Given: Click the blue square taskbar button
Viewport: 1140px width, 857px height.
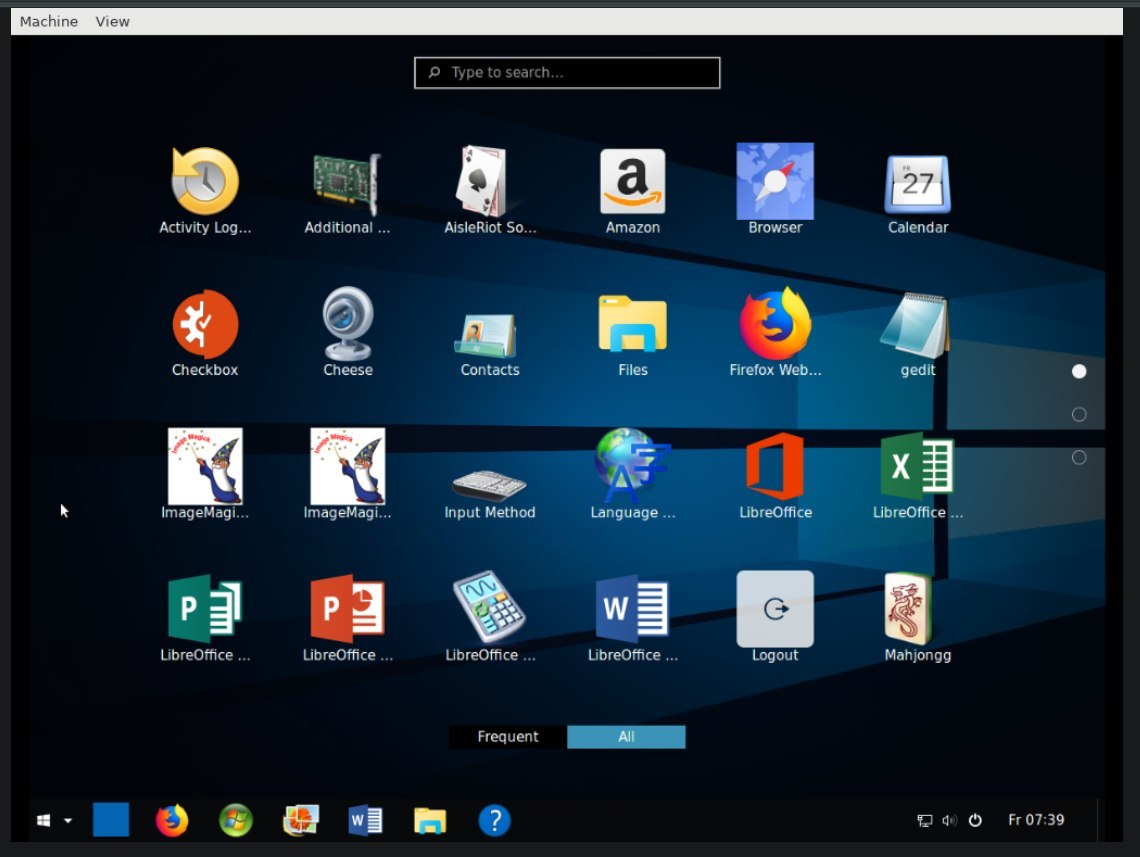Looking at the screenshot, I should click(111, 820).
